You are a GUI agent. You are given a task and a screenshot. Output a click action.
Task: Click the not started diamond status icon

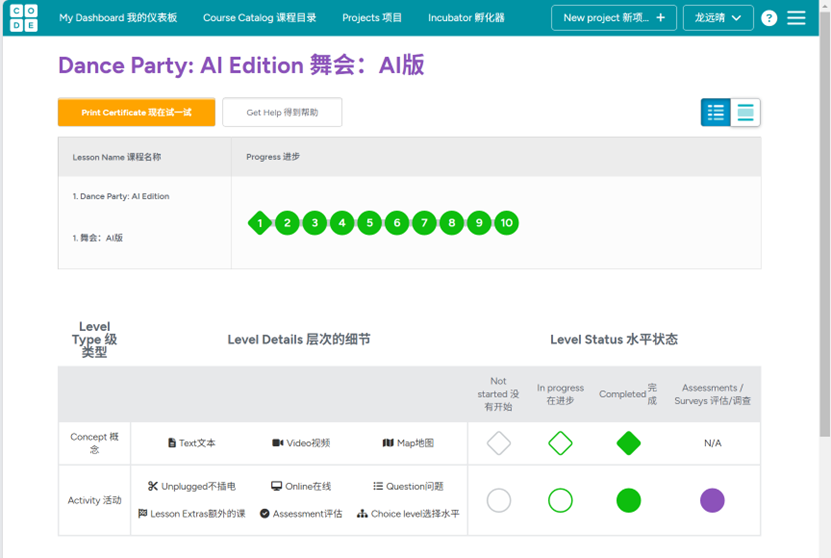tap(499, 443)
